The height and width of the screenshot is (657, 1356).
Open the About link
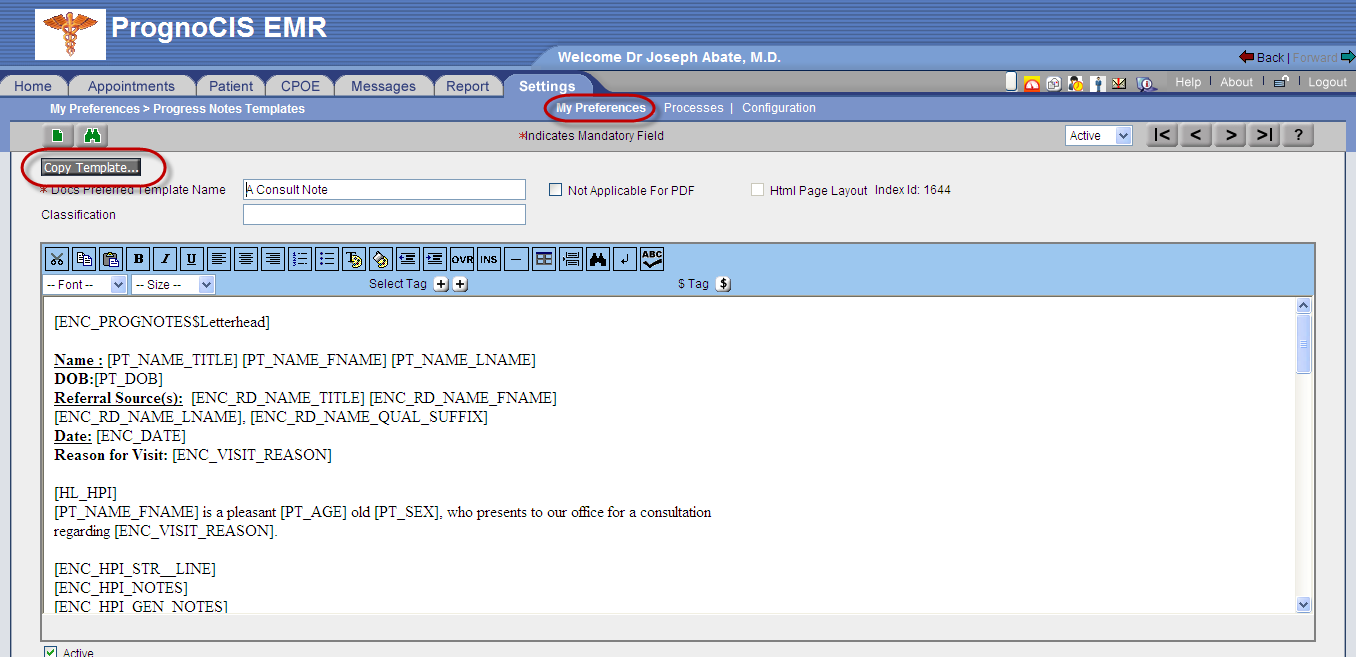click(1236, 82)
